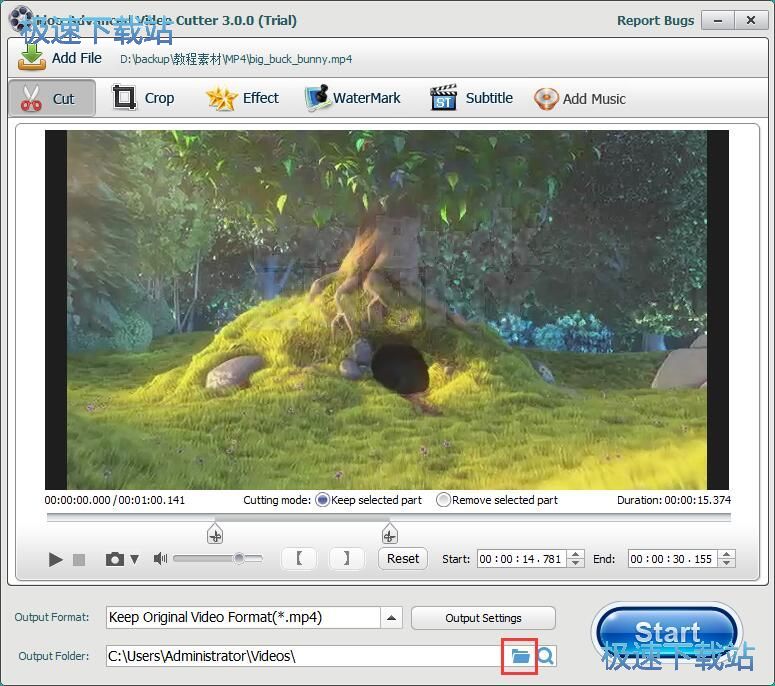Open the Crop tab
775x686 pixels.
[x=143, y=98]
